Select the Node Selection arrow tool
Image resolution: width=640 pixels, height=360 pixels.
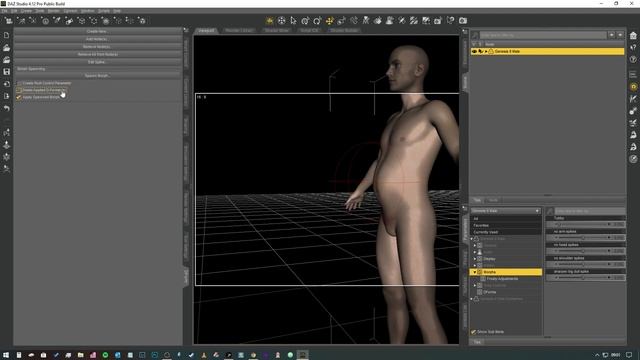click(x=293, y=20)
